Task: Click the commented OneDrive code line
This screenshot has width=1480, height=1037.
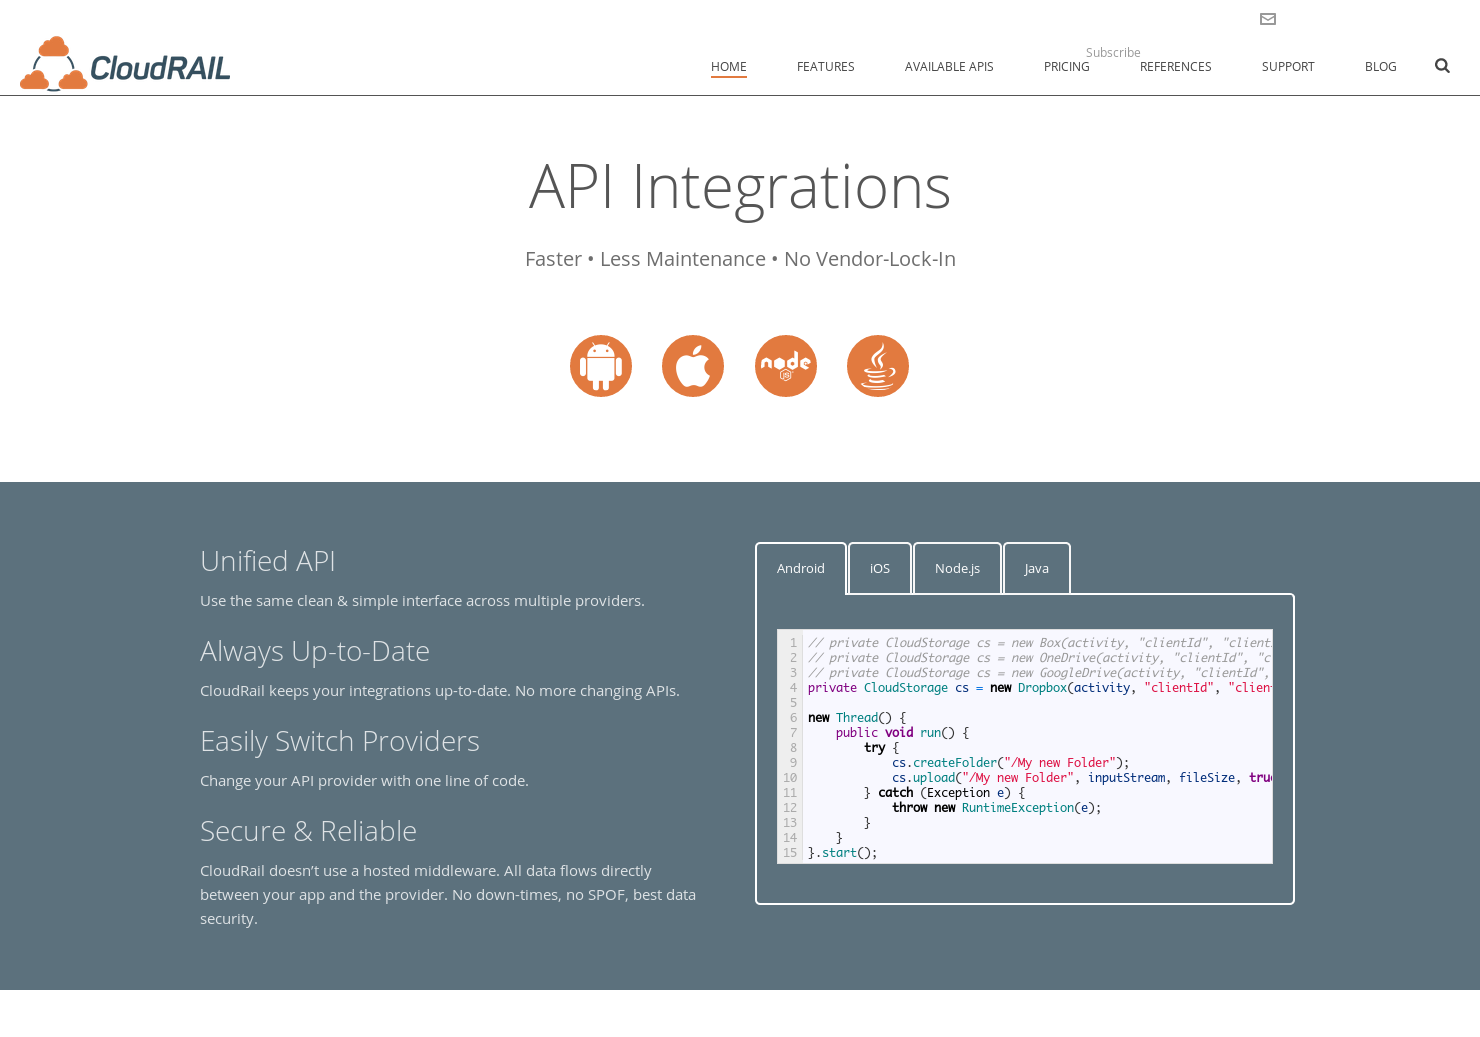Action: [x=1040, y=658]
